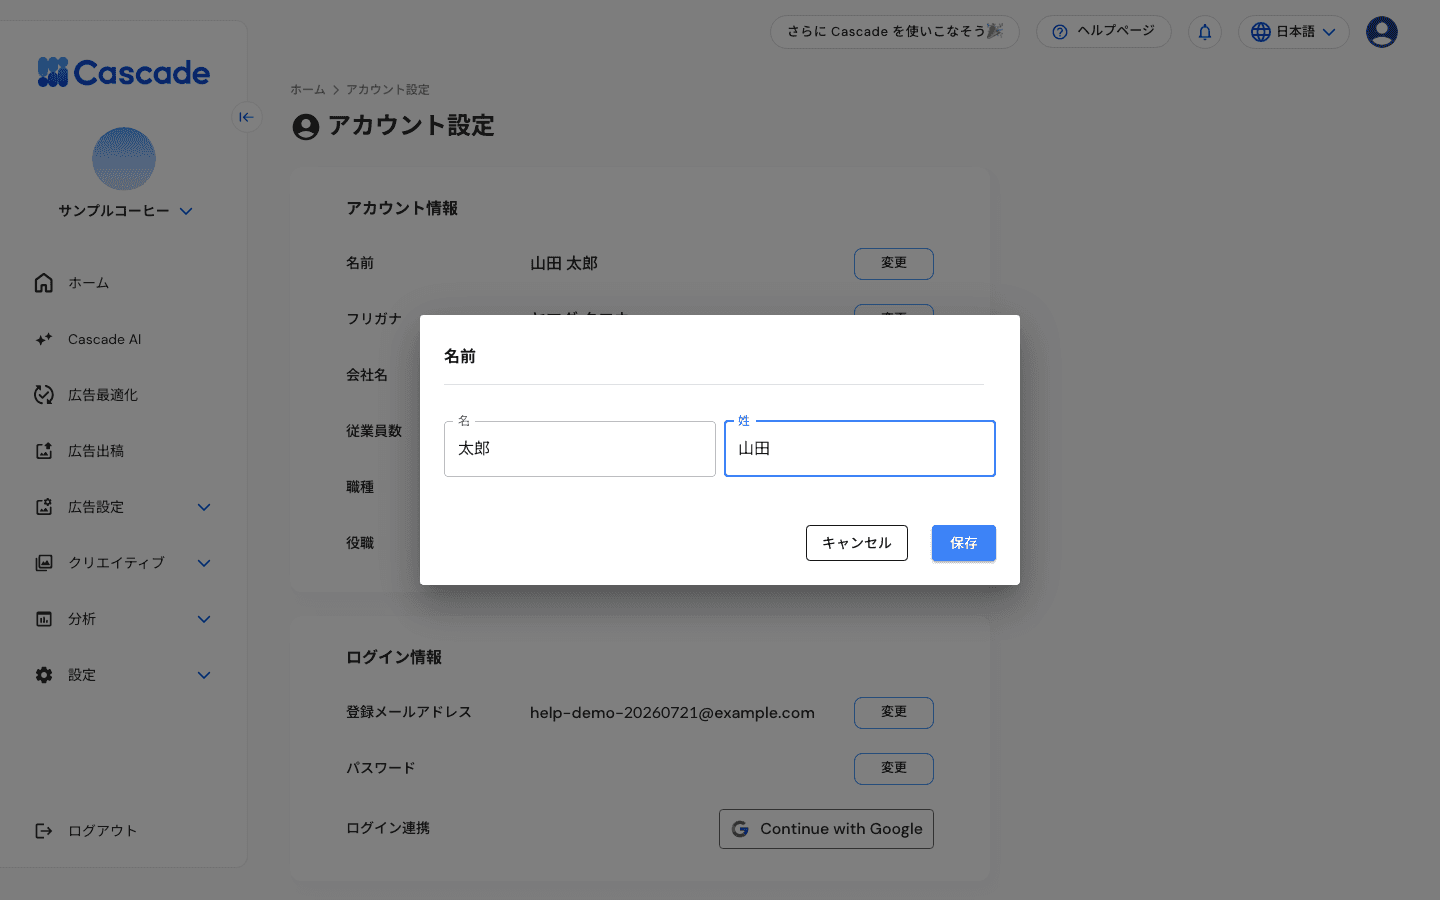This screenshot has width=1440, height=900.
Task: Click the クリエイティブ image icon
Action: [44, 563]
